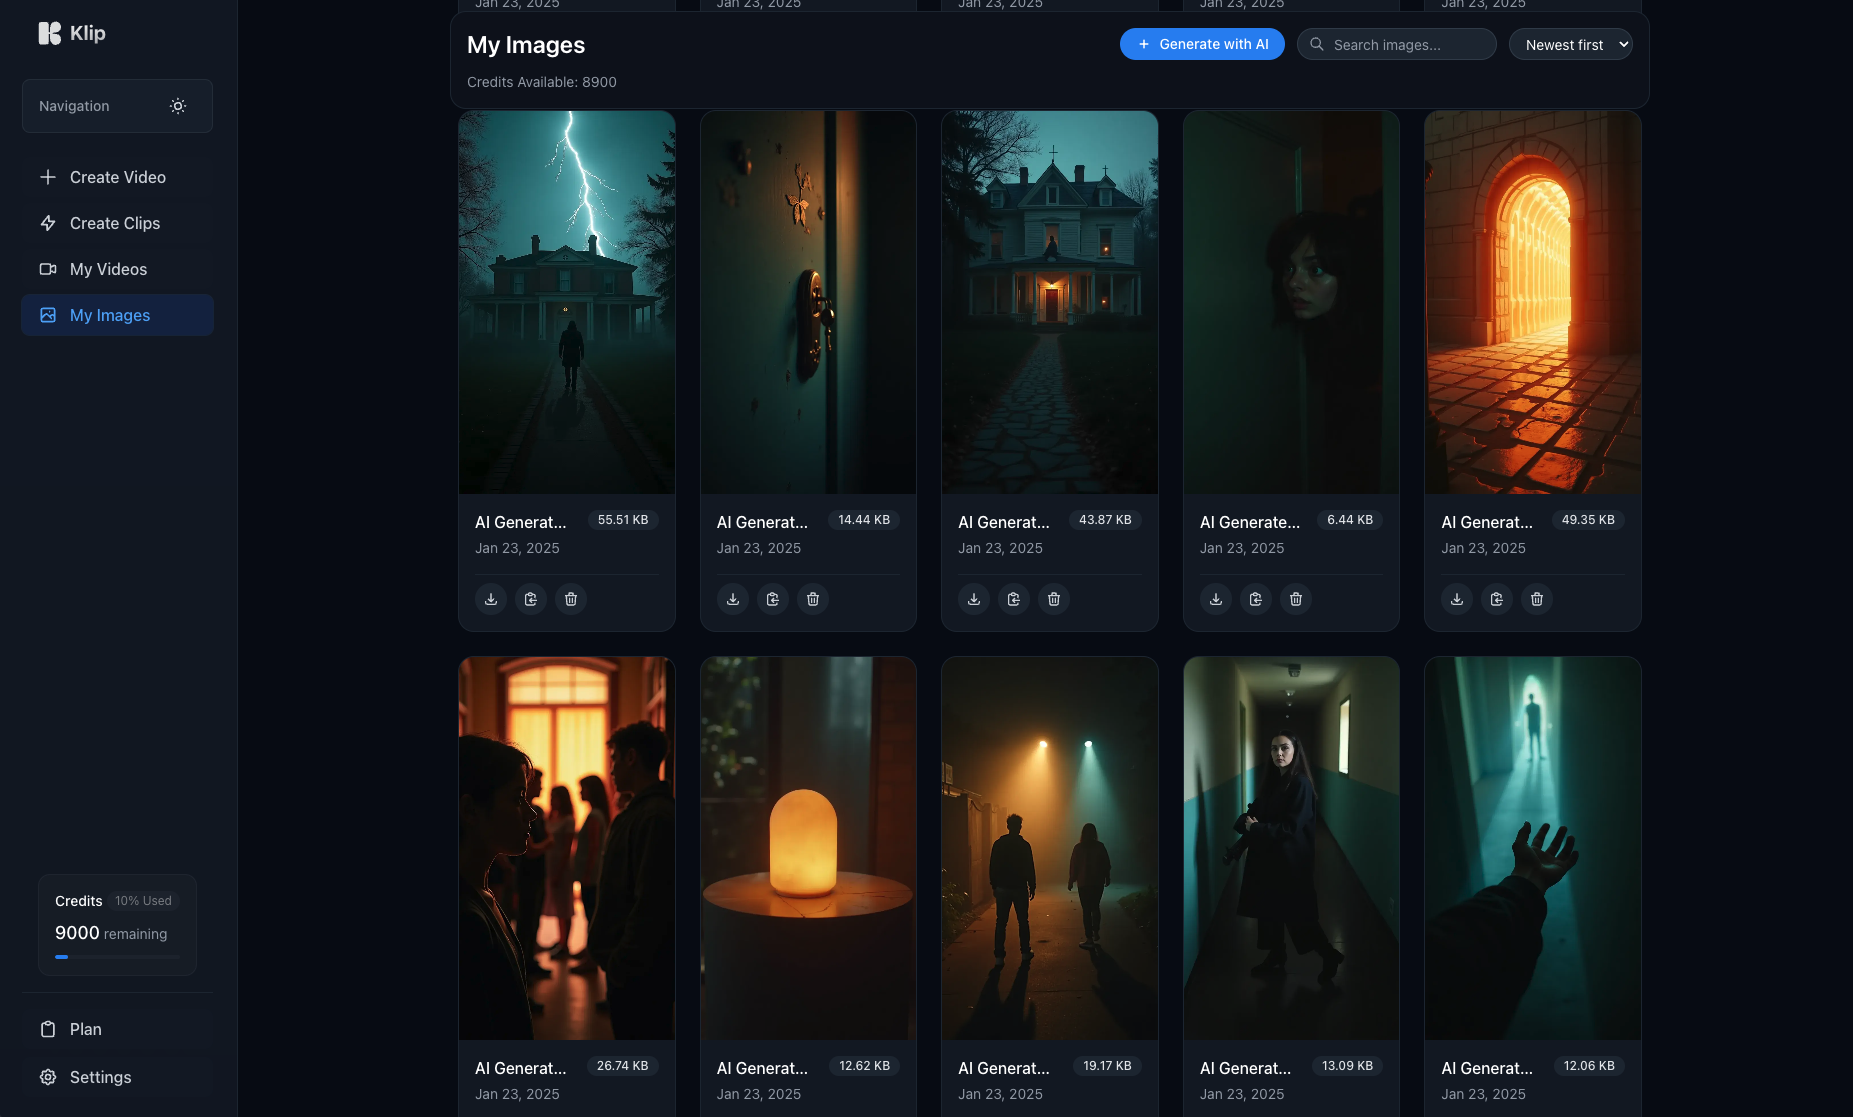This screenshot has width=1853, height=1117.
Task: Delete the 14.44 KB door knocker image
Action: tap(813, 599)
